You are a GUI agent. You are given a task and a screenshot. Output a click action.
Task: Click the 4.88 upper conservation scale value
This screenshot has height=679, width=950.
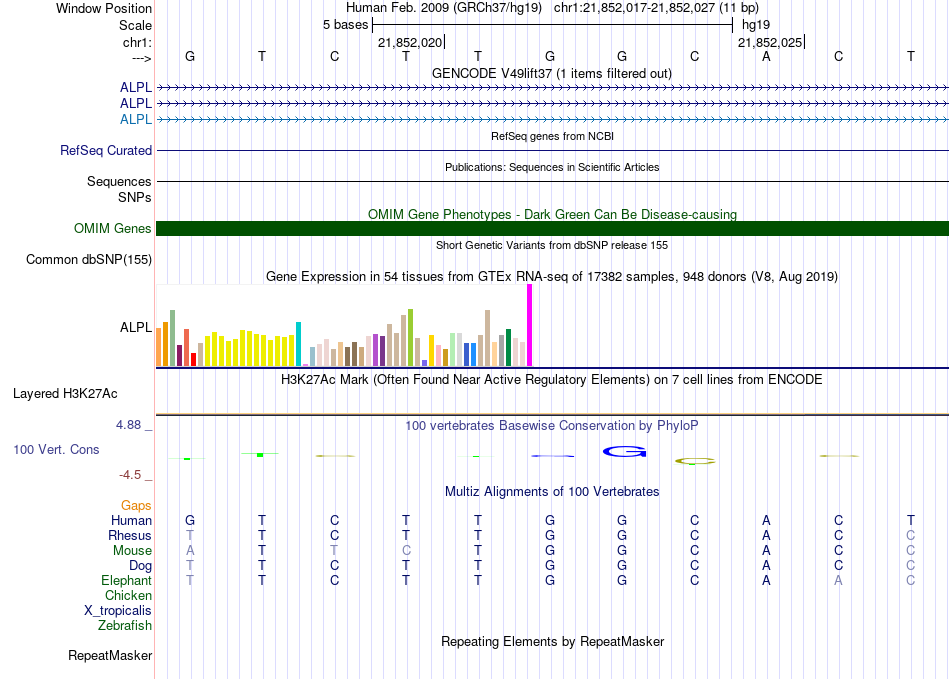pos(128,425)
